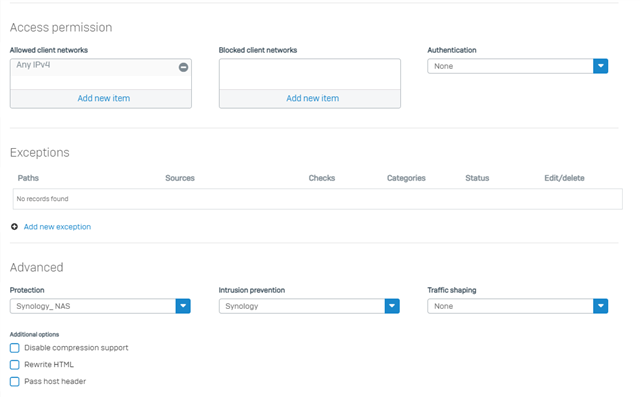This screenshot has height=397, width=640.
Task: Click the plus icon beside Add new exception
Action: (x=14, y=227)
